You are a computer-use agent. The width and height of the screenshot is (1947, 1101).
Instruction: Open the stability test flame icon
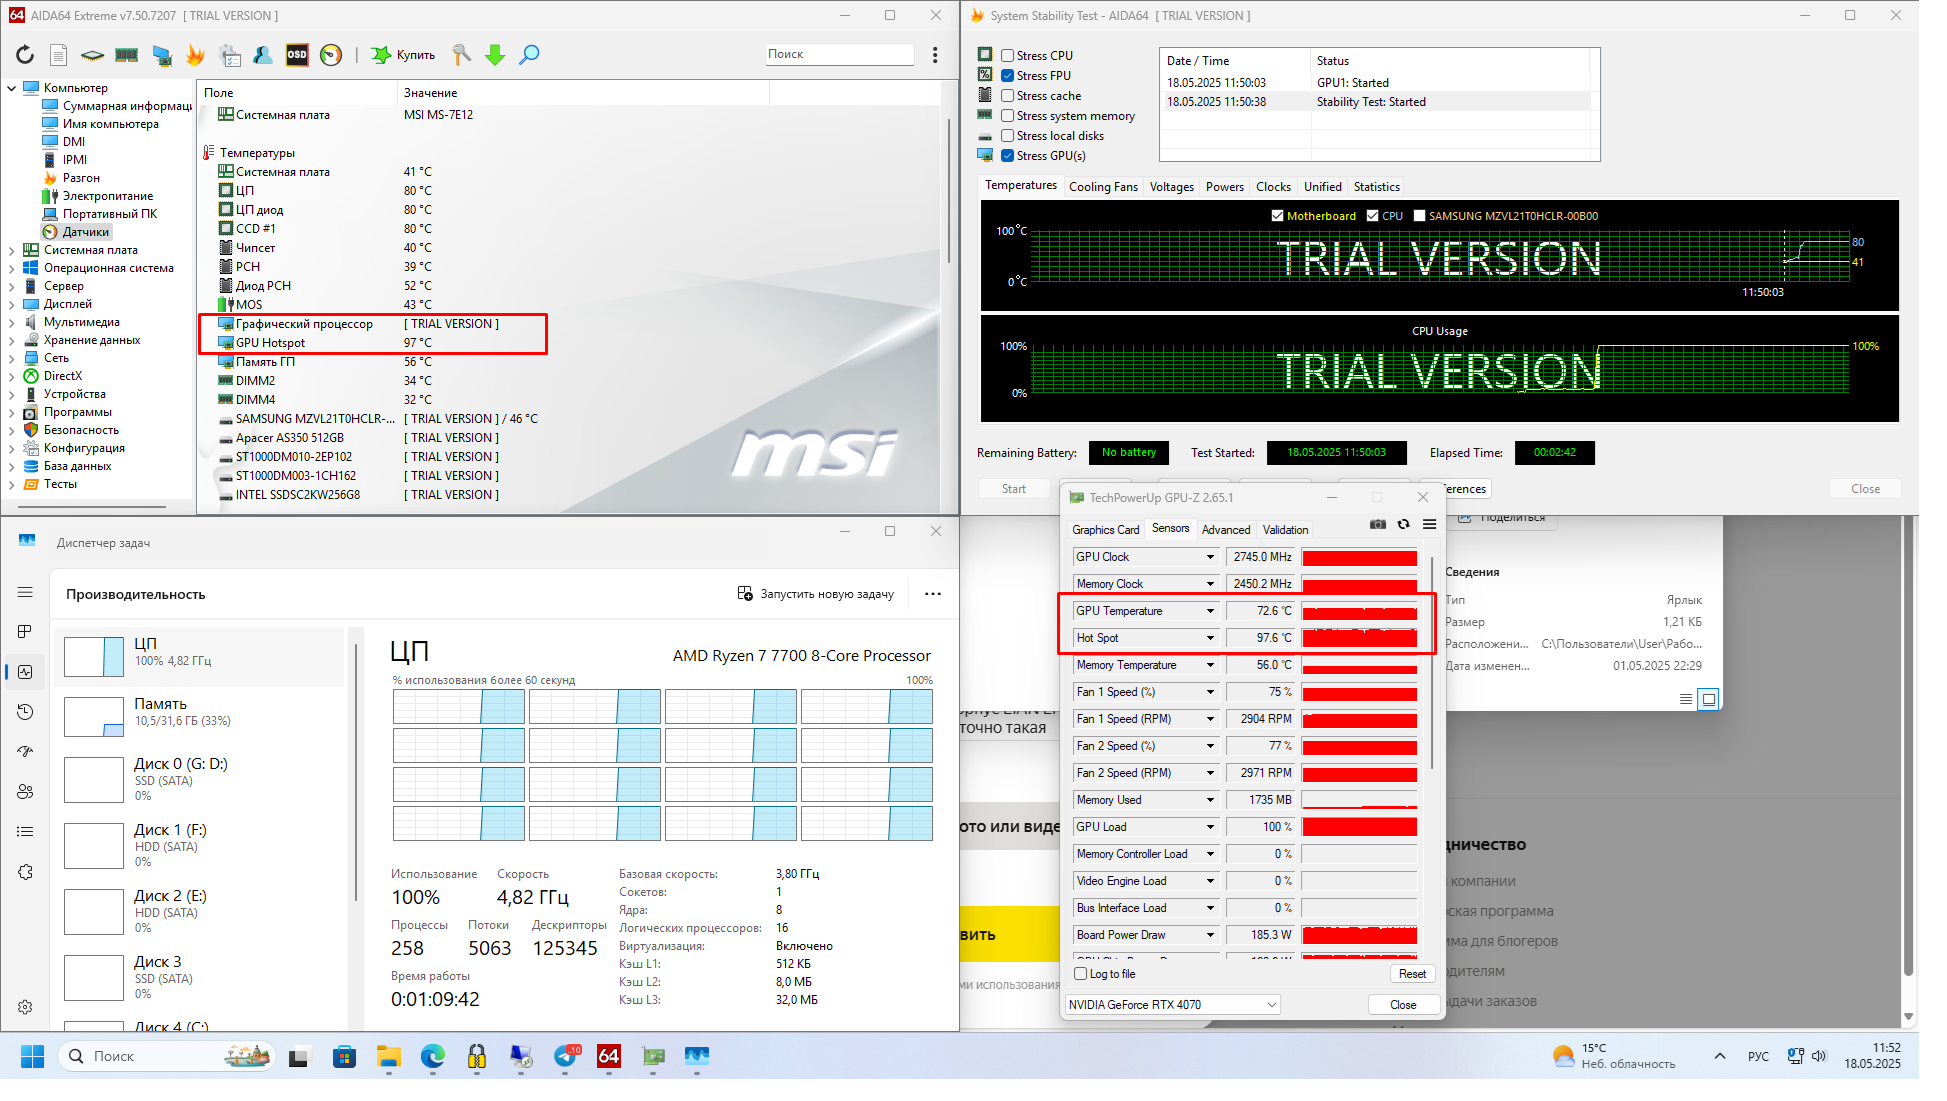195,55
